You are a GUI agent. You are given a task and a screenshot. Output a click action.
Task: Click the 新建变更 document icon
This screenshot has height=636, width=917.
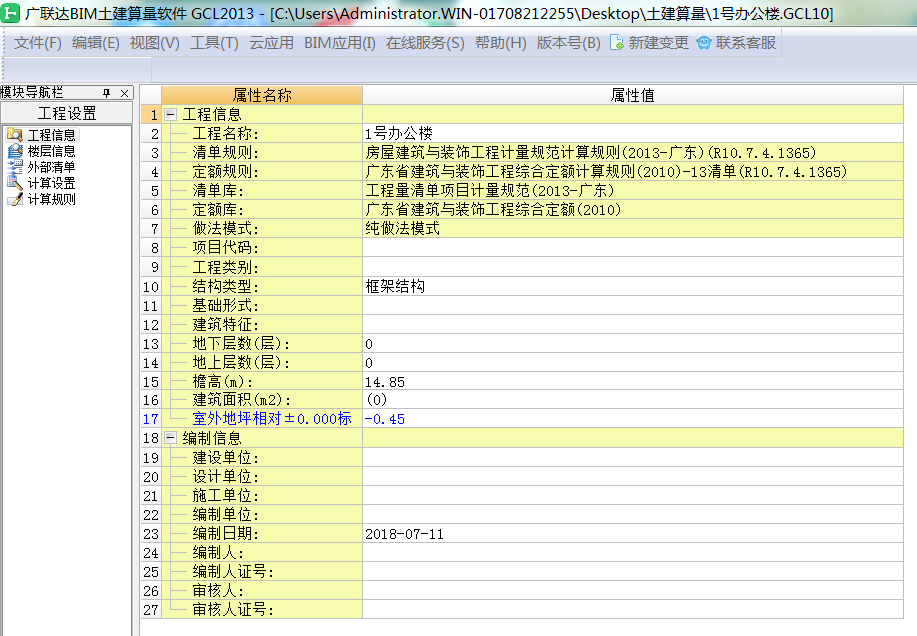pyautogui.click(x=616, y=43)
